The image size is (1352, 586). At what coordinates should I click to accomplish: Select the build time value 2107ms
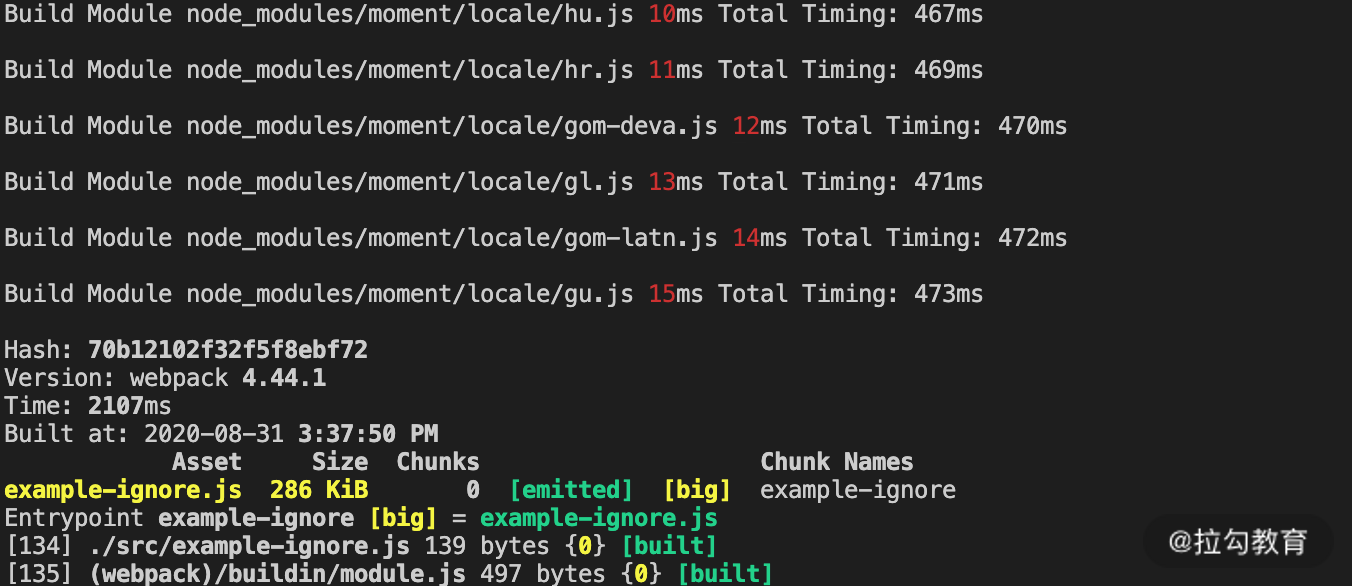(x=129, y=406)
